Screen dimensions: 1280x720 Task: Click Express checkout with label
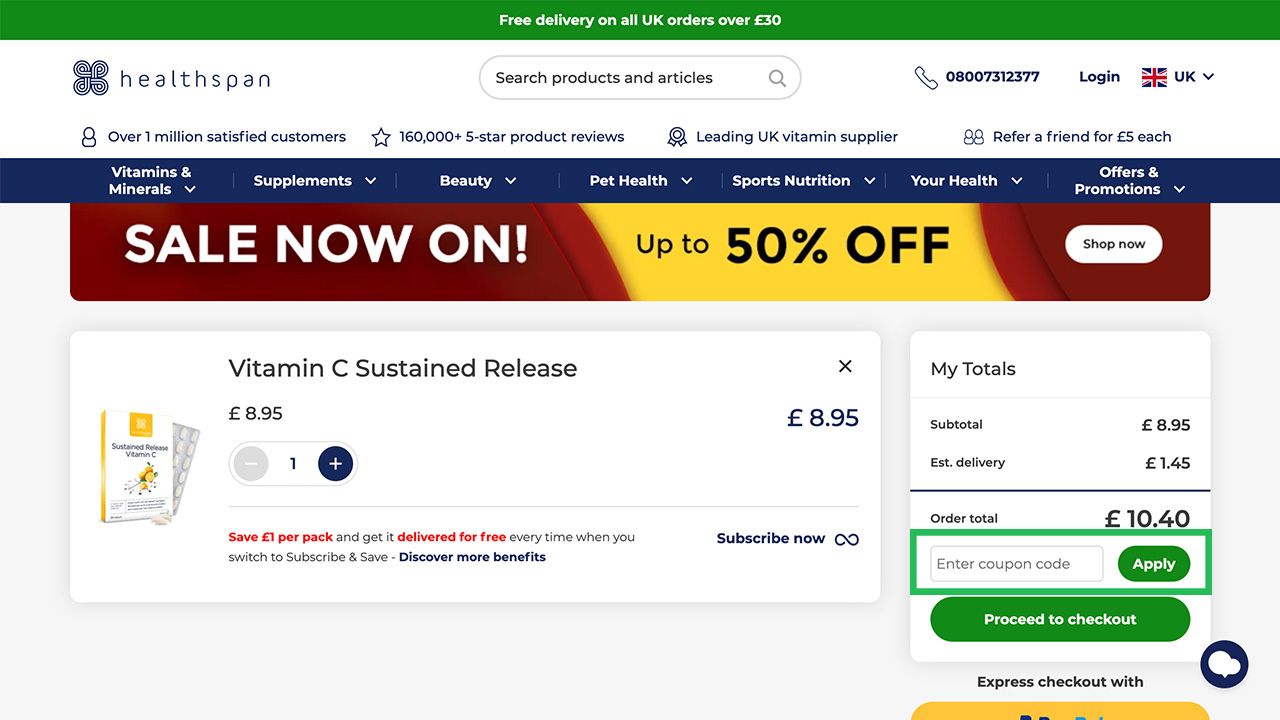[1060, 682]
